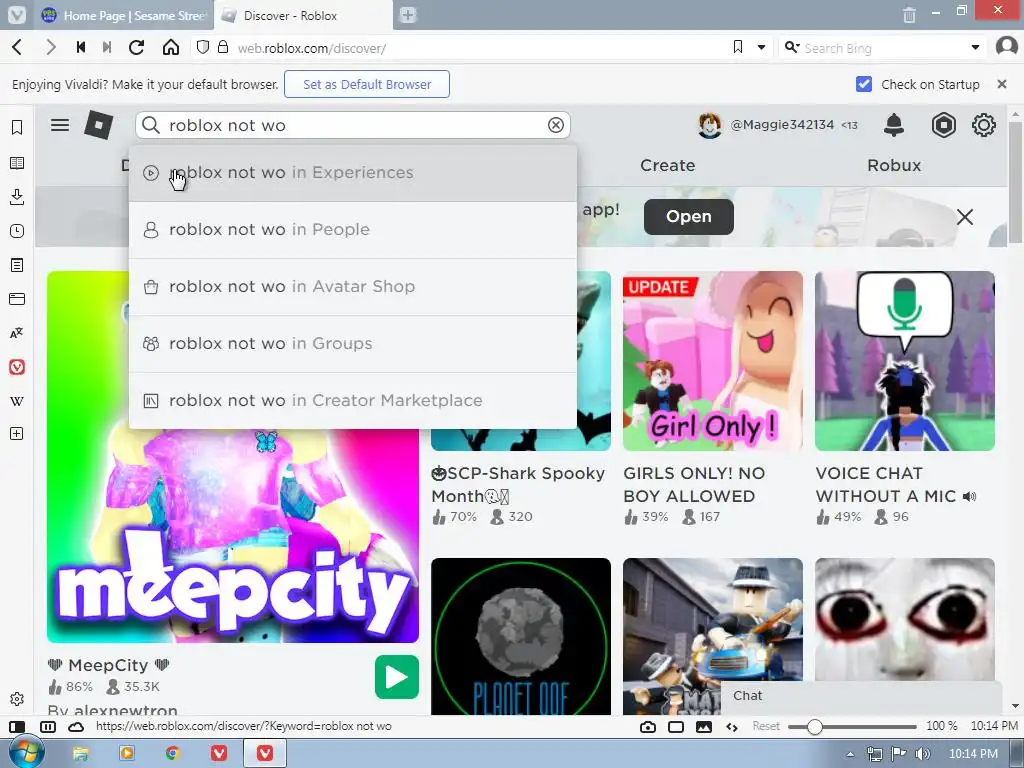Viewport: 1024px width, 768px height.
Task: Click Set as Default Browser
Action: (367, 84)
